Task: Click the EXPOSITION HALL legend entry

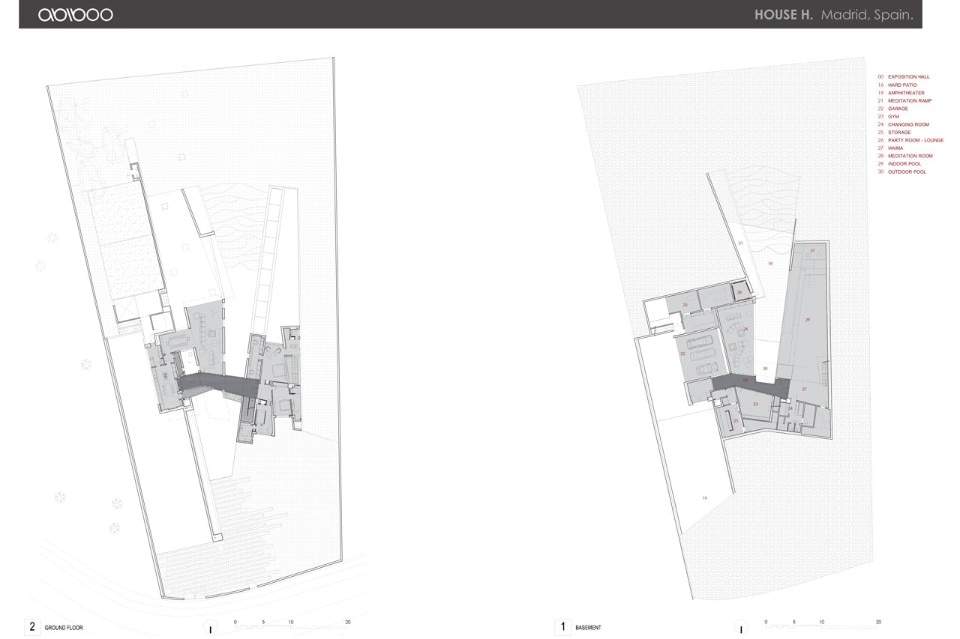Action: click(x=908, y=77)
